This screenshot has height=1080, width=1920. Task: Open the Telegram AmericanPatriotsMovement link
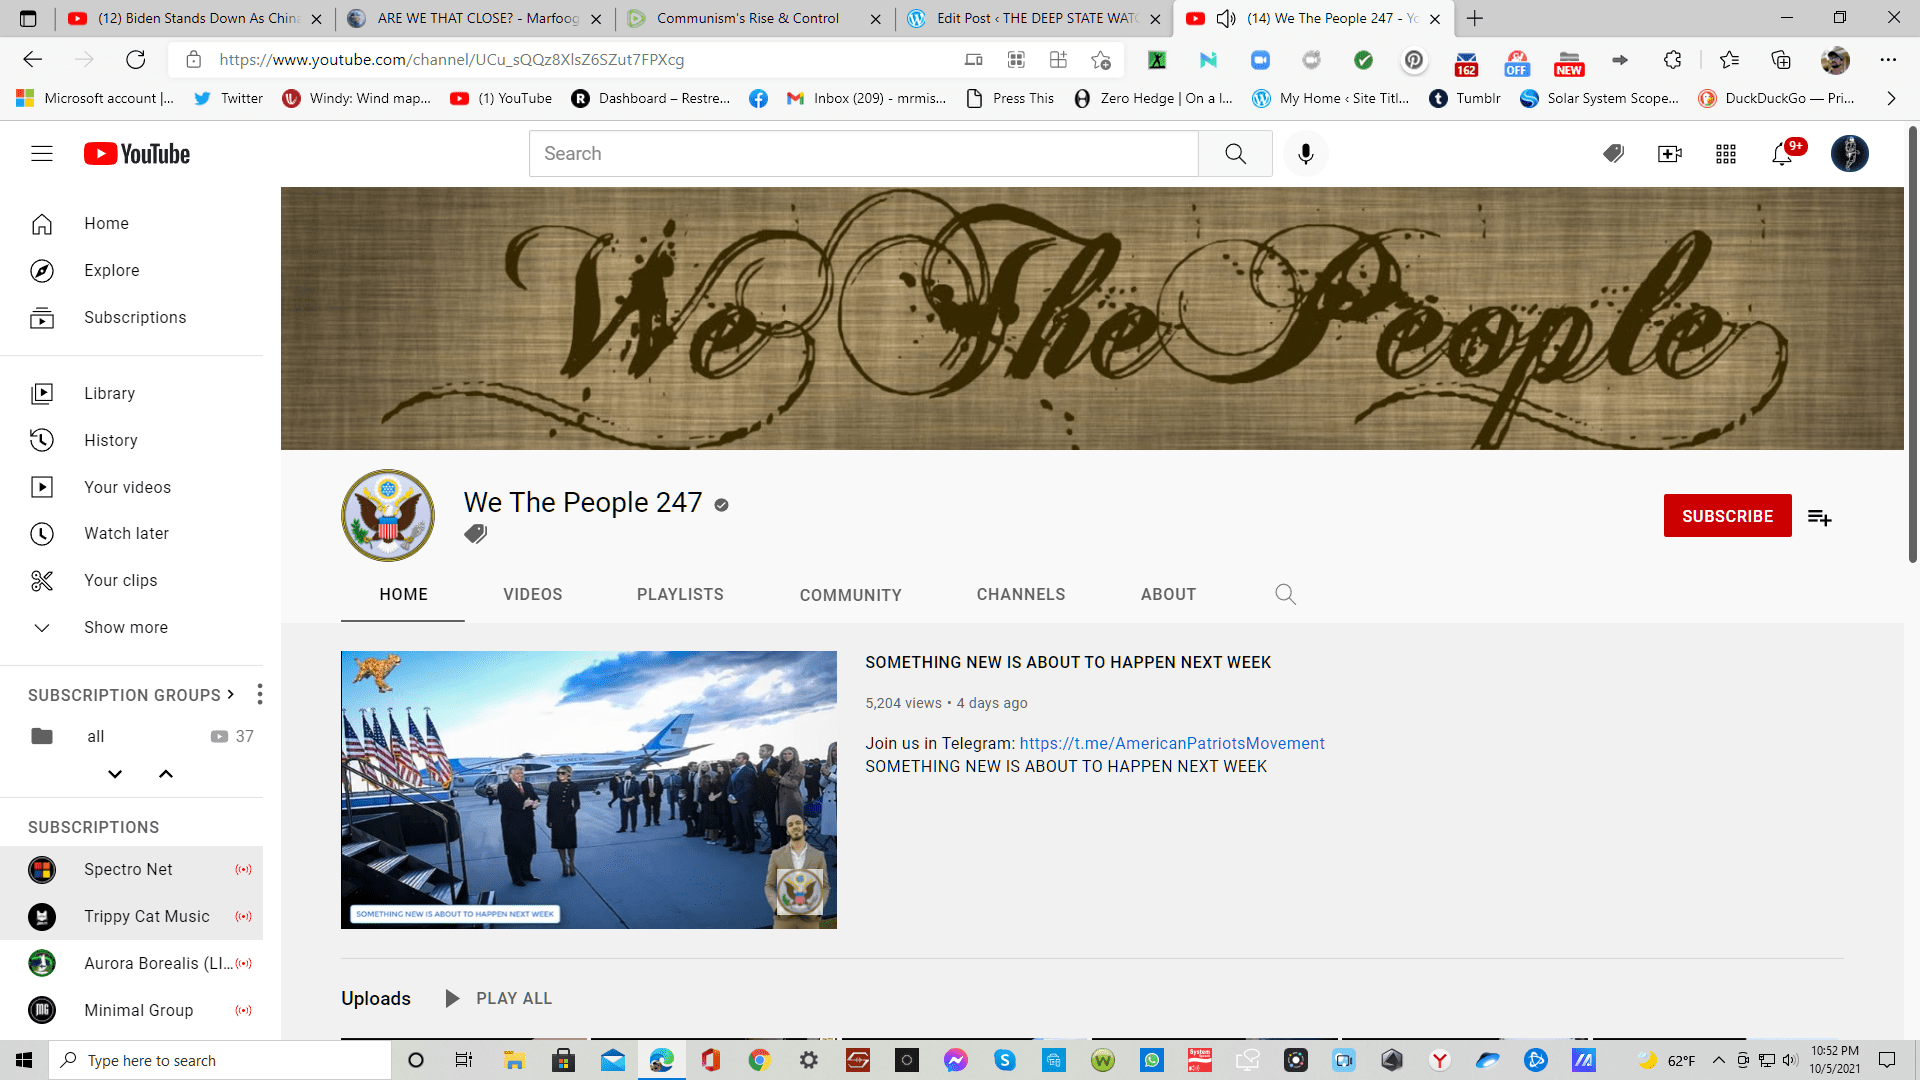click(1171, 743)
